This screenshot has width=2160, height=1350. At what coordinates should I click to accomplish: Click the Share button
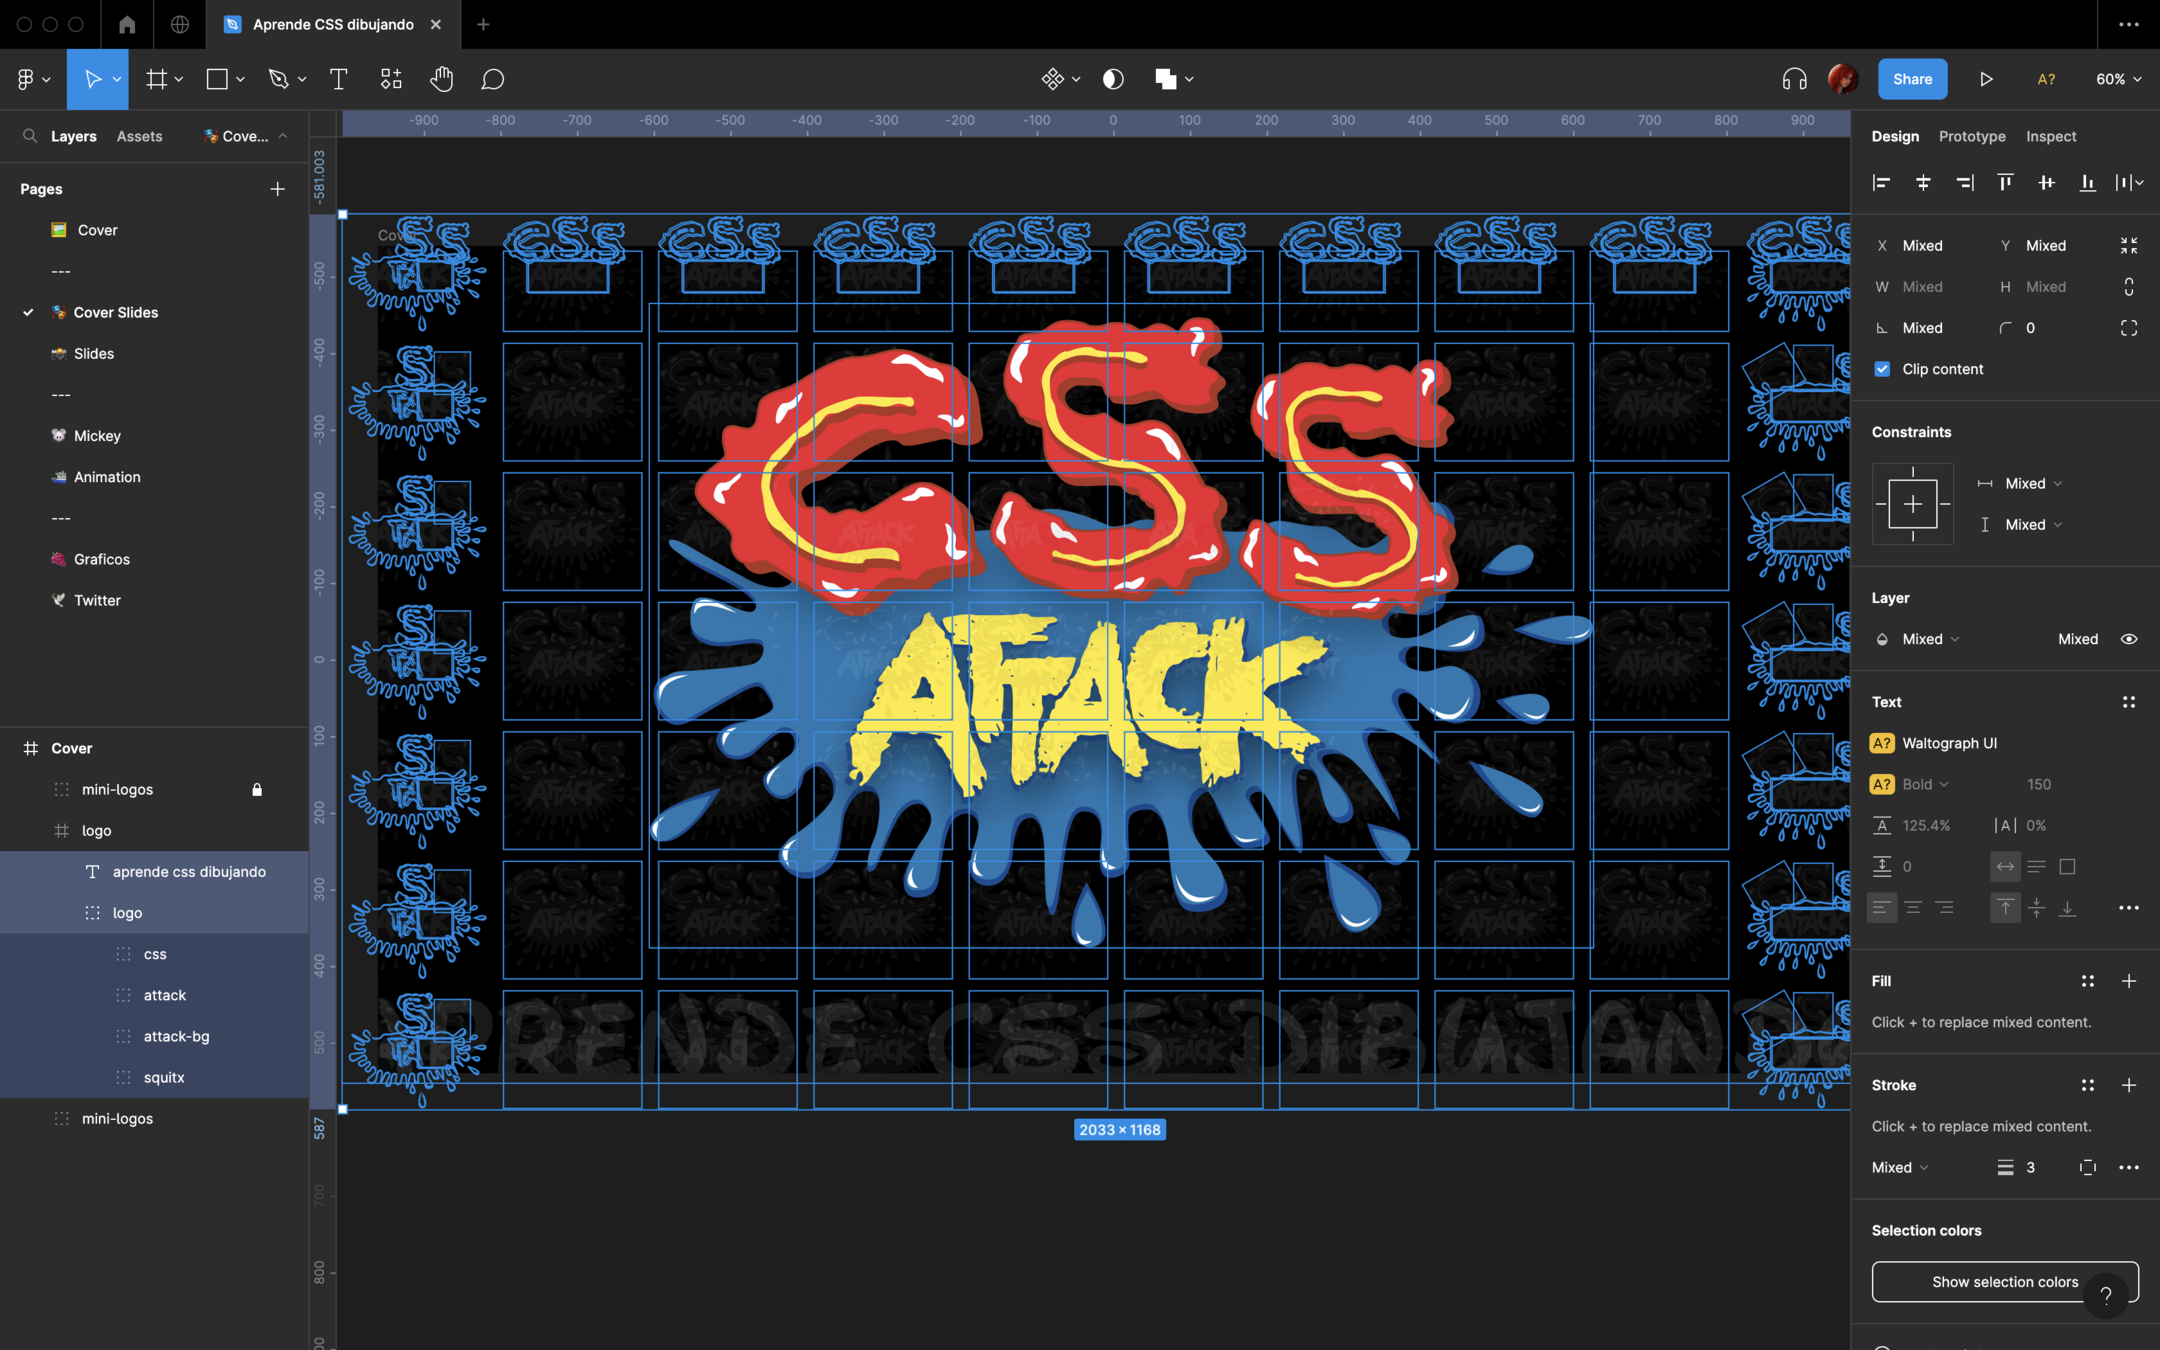pyautogui.click(x=1912, y=79)
